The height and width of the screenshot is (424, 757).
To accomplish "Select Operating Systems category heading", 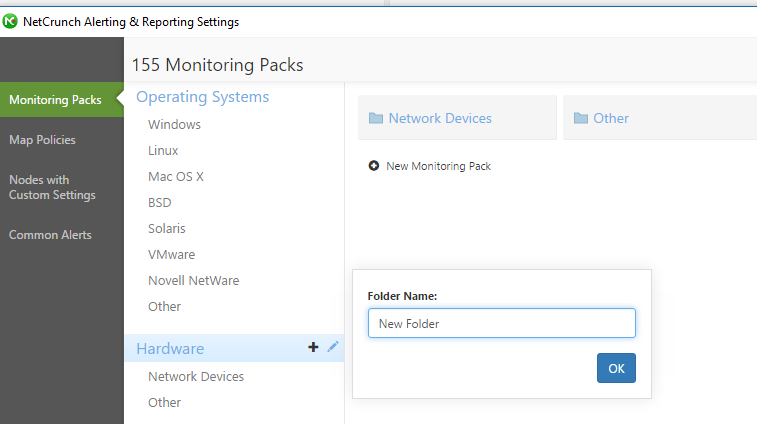I will [x=202, y=97].
